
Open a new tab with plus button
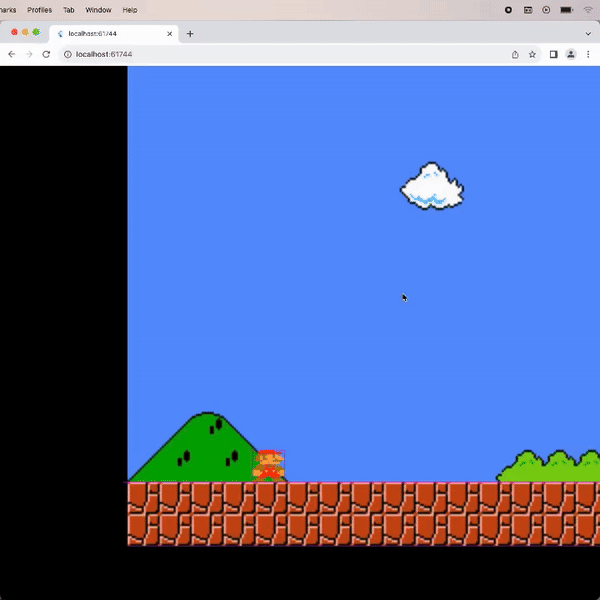click(190, 33)
